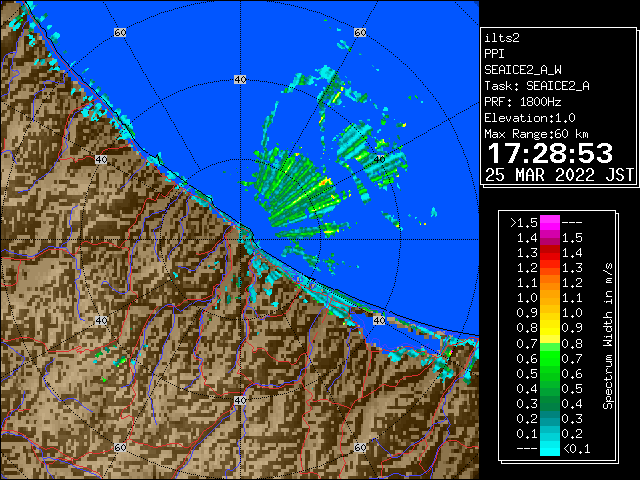640x480 pixels.
Task: Click the 'PPI' scan type text
Action: 494,54
